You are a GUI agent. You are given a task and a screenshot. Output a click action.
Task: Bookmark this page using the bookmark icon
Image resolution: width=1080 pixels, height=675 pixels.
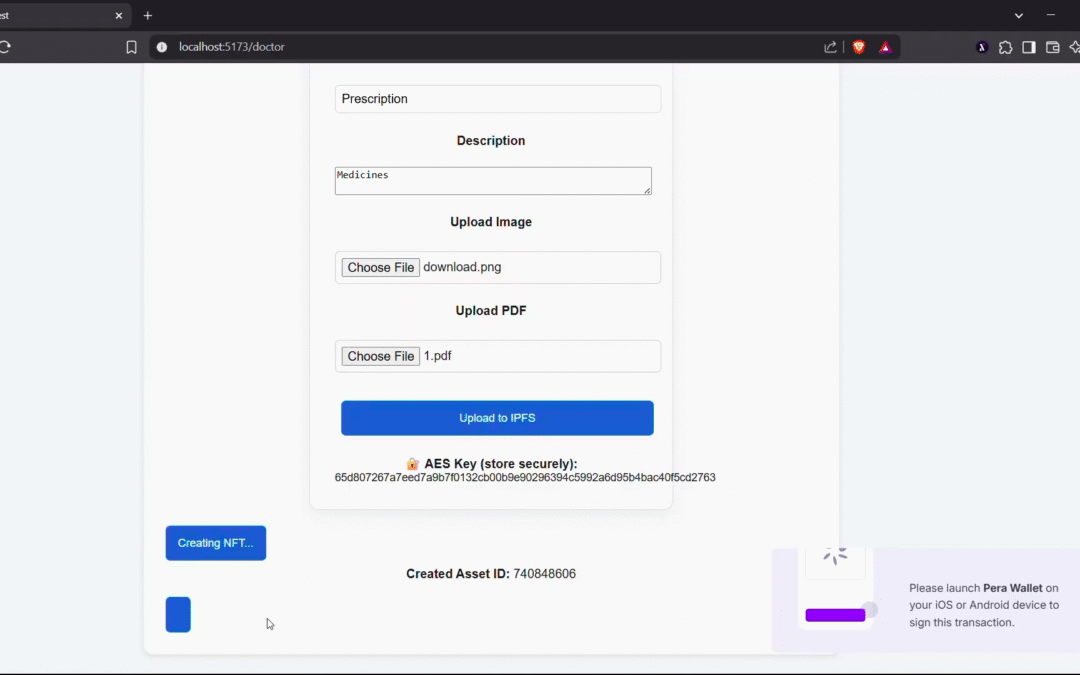pos(131,46)
